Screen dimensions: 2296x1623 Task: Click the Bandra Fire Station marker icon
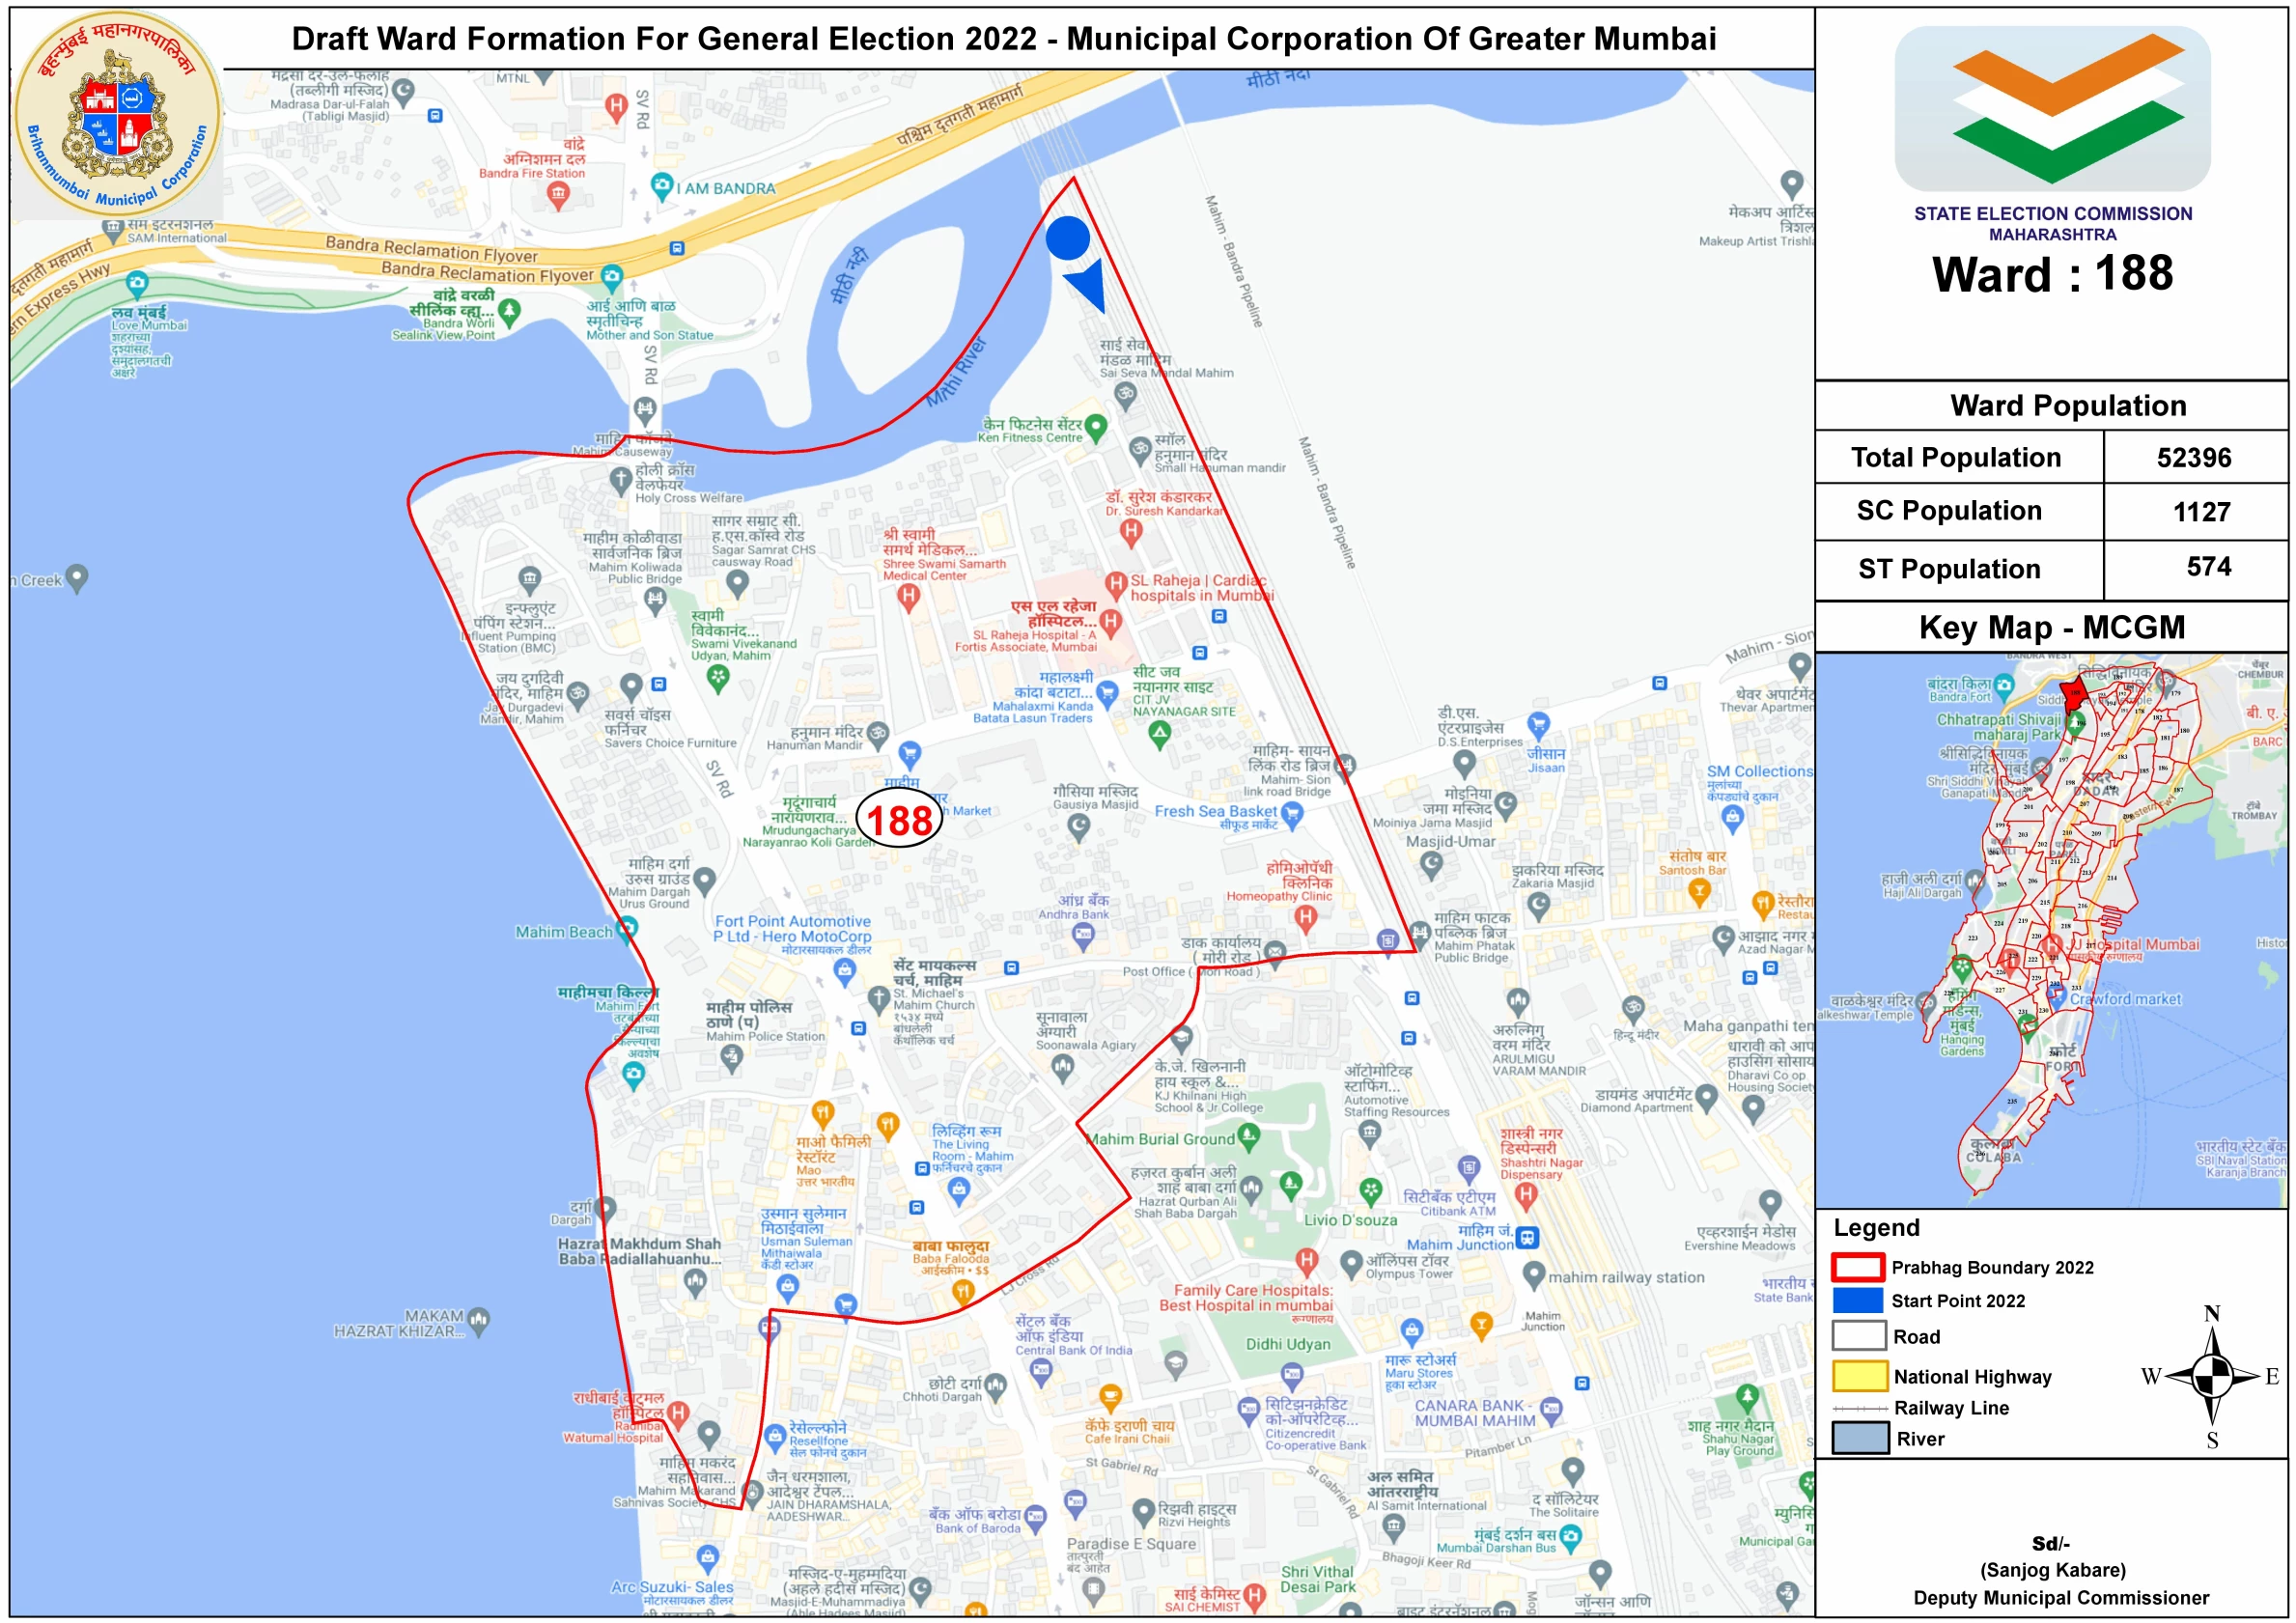coord(558,195)
